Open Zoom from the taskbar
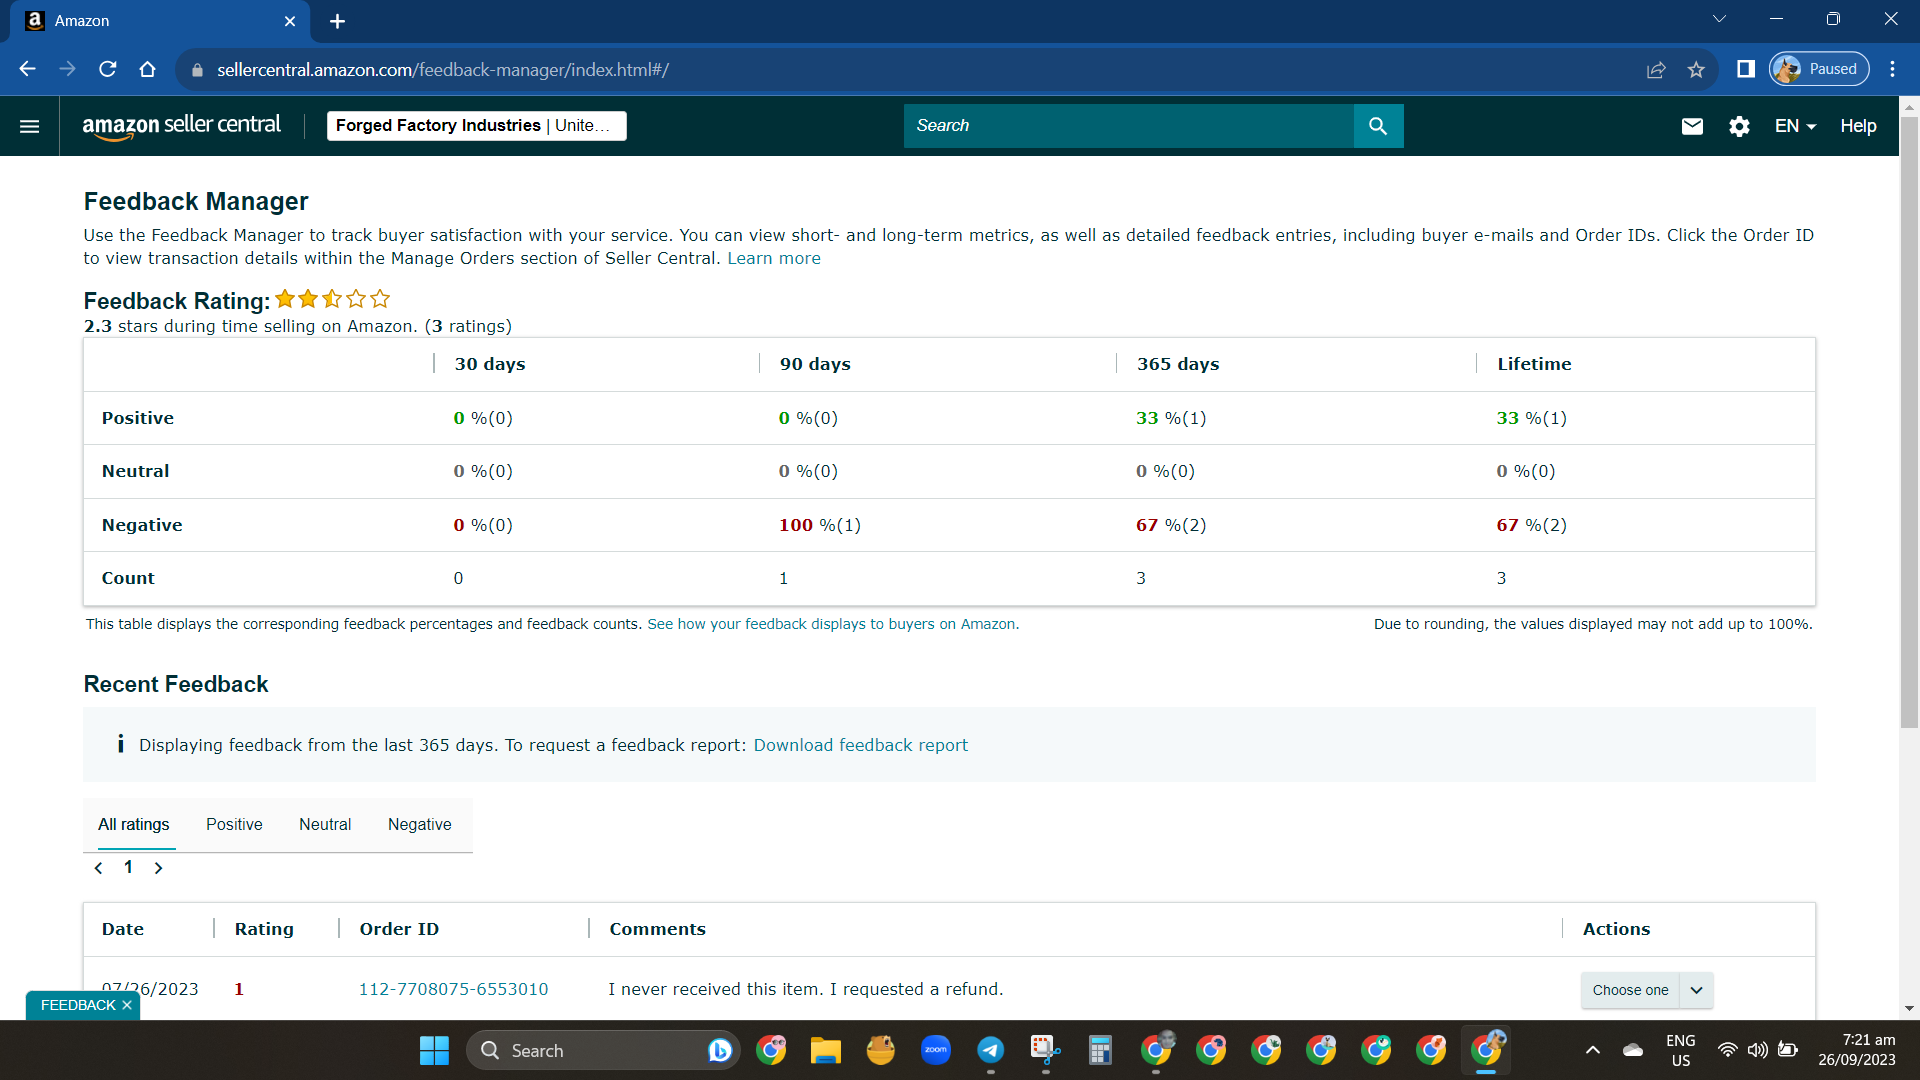This screenshot has height=1080, width=1920. [936, 1050]
